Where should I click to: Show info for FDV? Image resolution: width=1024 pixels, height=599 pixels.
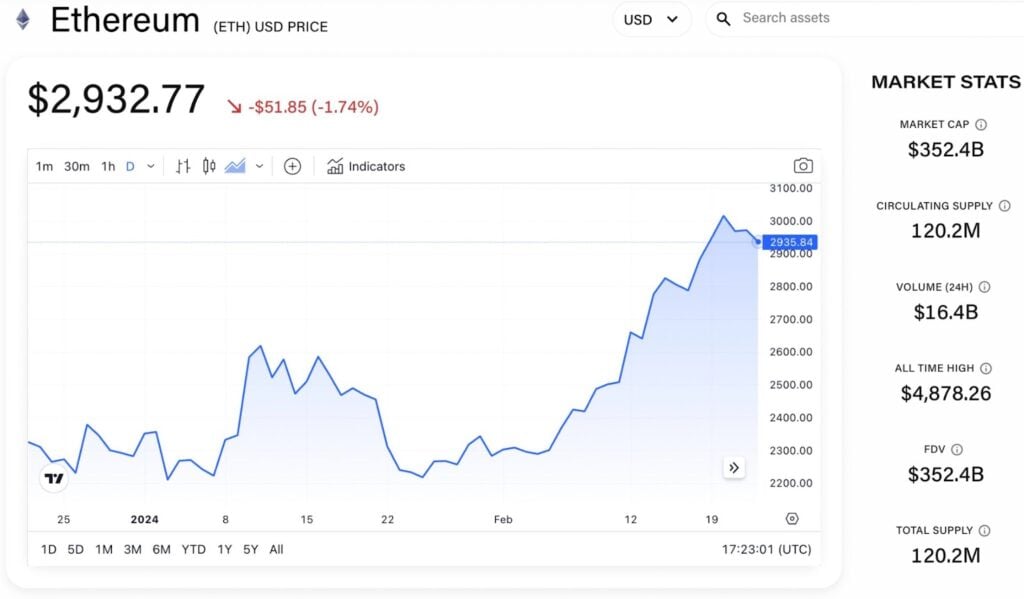coord(957,449)
